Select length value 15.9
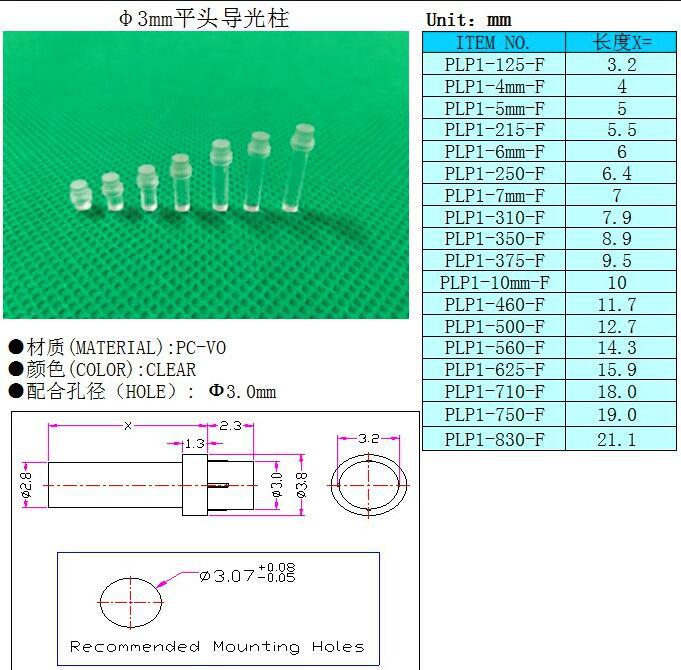The height and width of the screenshot is (670, 681). pyautogui.click(x=617, y=370)
